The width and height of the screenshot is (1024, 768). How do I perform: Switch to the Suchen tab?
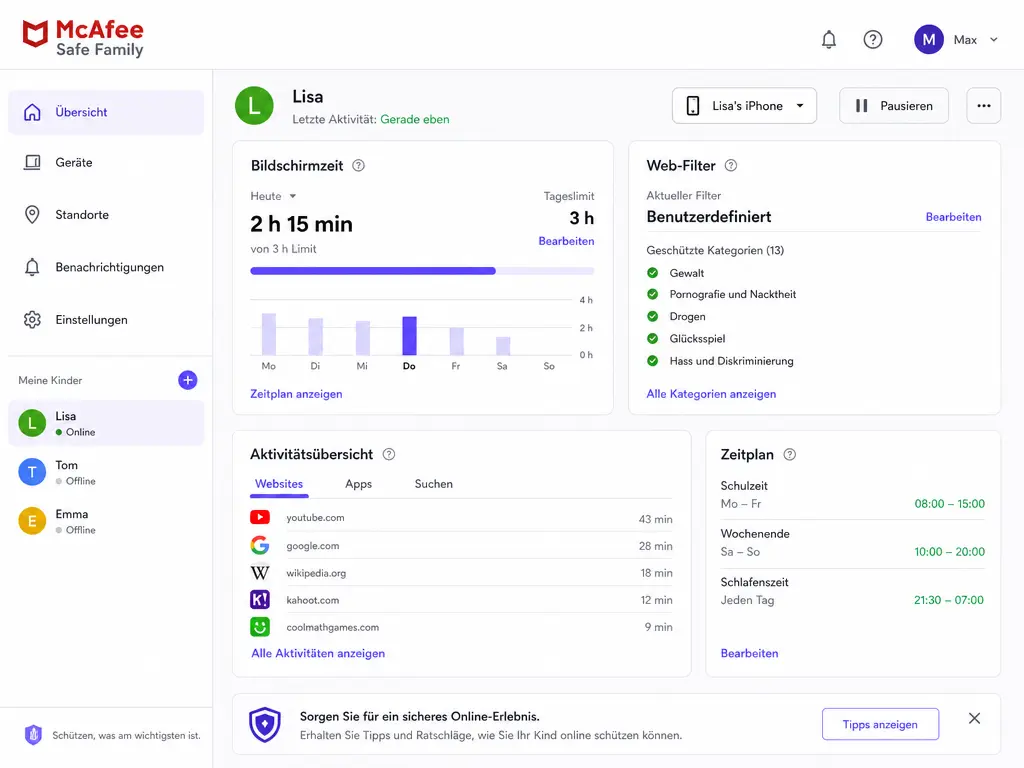click(x=434, y=484)
